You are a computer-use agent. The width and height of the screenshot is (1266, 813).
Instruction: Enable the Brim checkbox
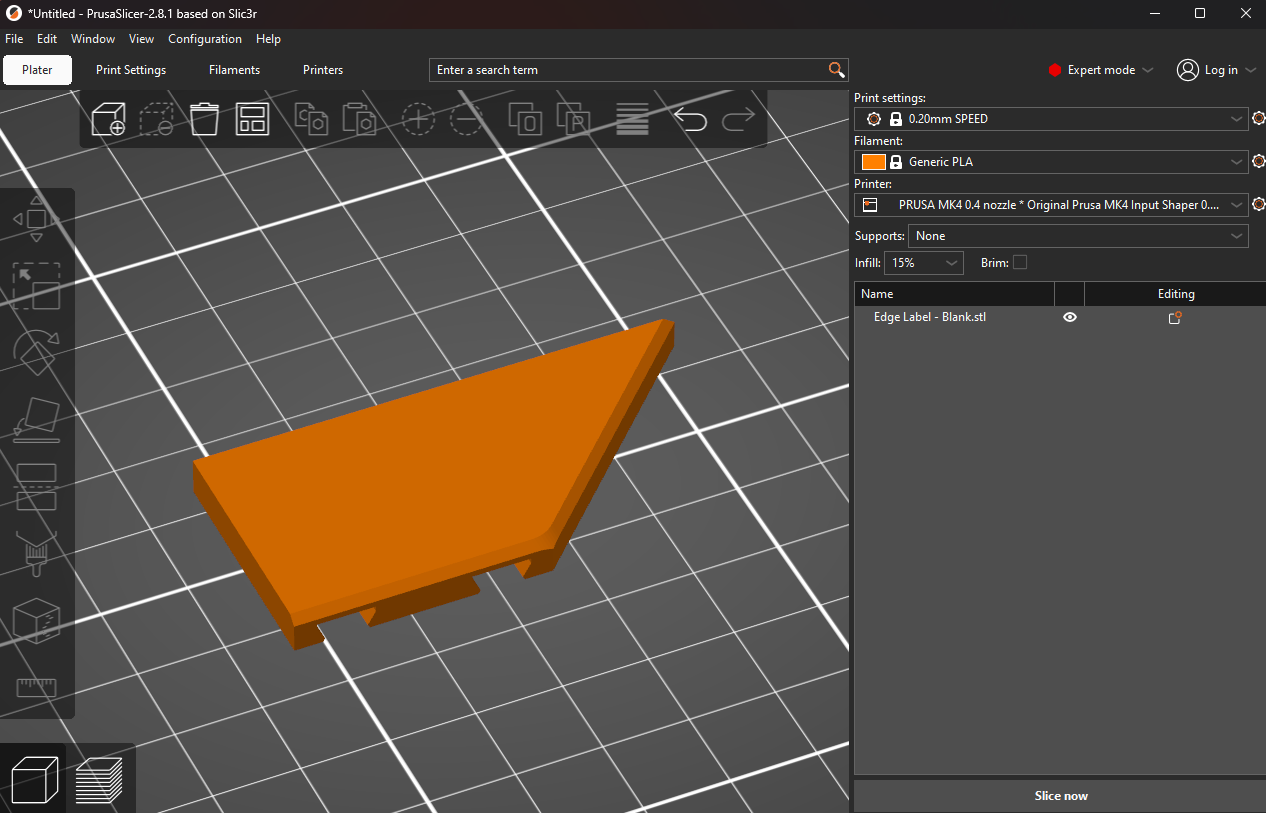coord(1020,262)
